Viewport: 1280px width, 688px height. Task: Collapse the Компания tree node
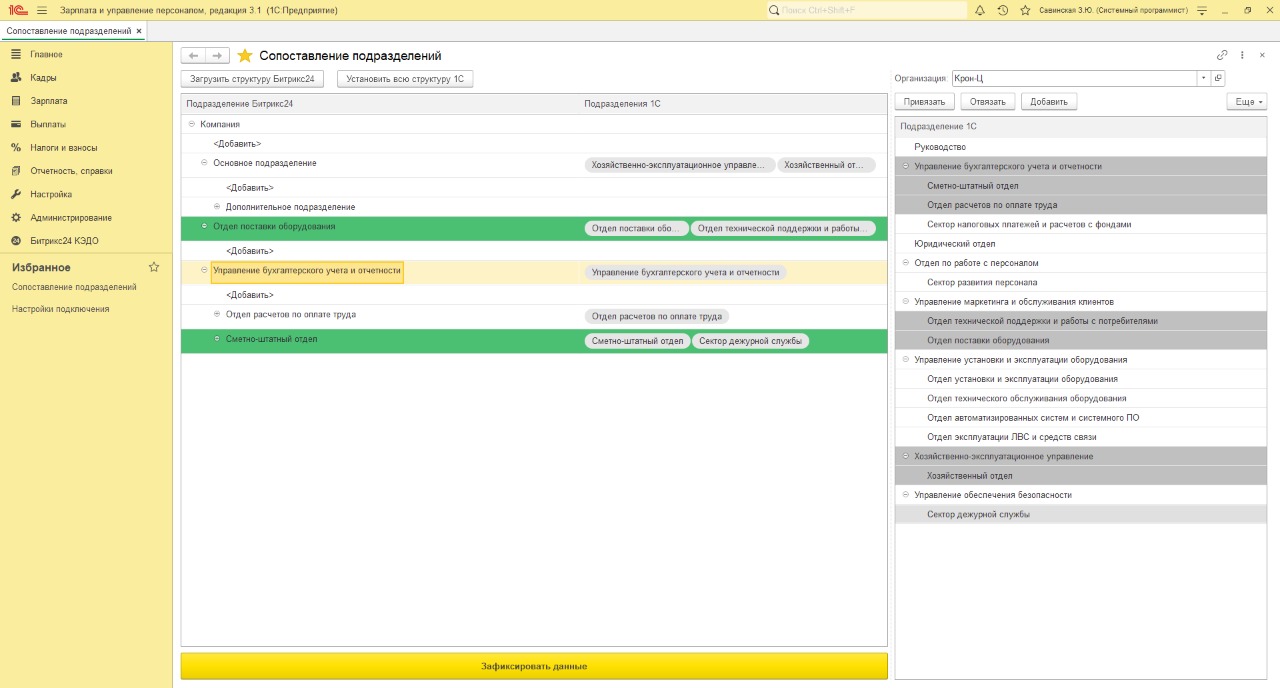191,124
